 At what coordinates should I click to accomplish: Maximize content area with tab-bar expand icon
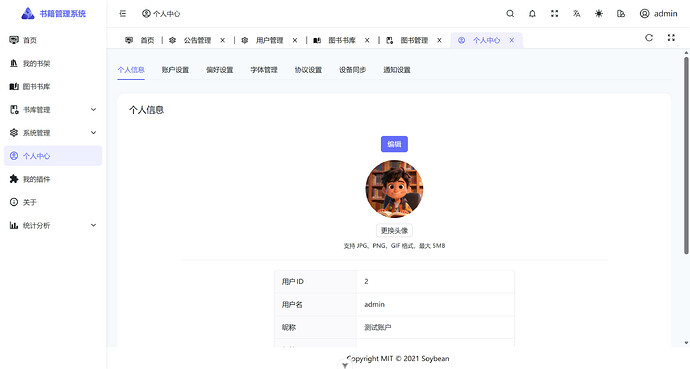tap(671, 38)
